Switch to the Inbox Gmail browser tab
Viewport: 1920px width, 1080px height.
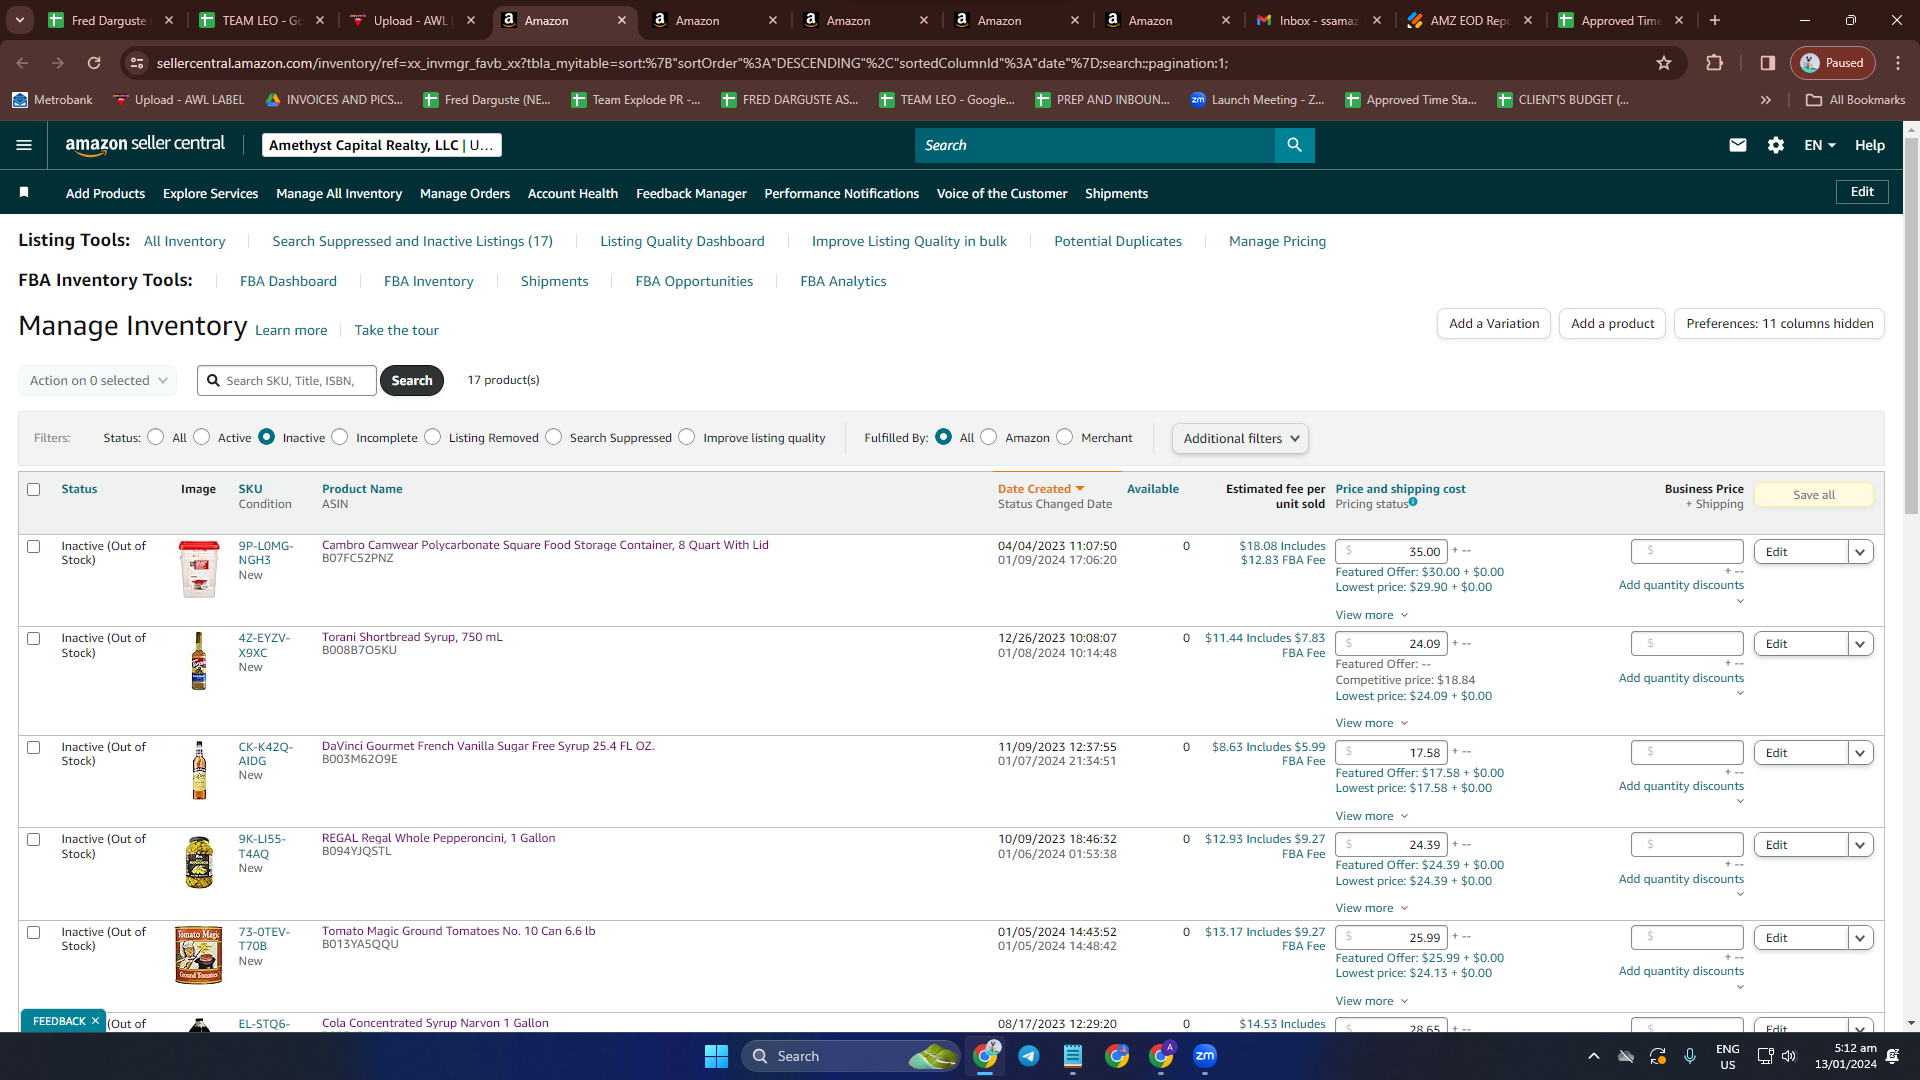coord(1320,20)
